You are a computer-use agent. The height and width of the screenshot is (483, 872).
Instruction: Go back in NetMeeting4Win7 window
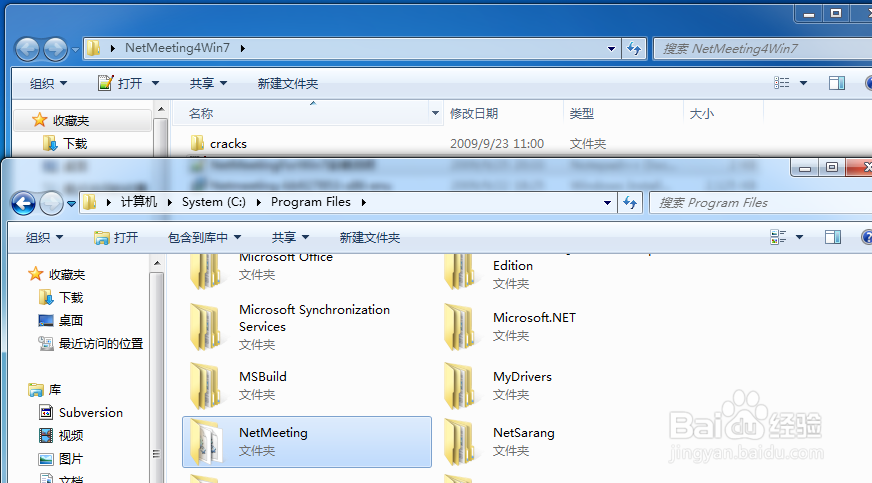click(27, 49)
